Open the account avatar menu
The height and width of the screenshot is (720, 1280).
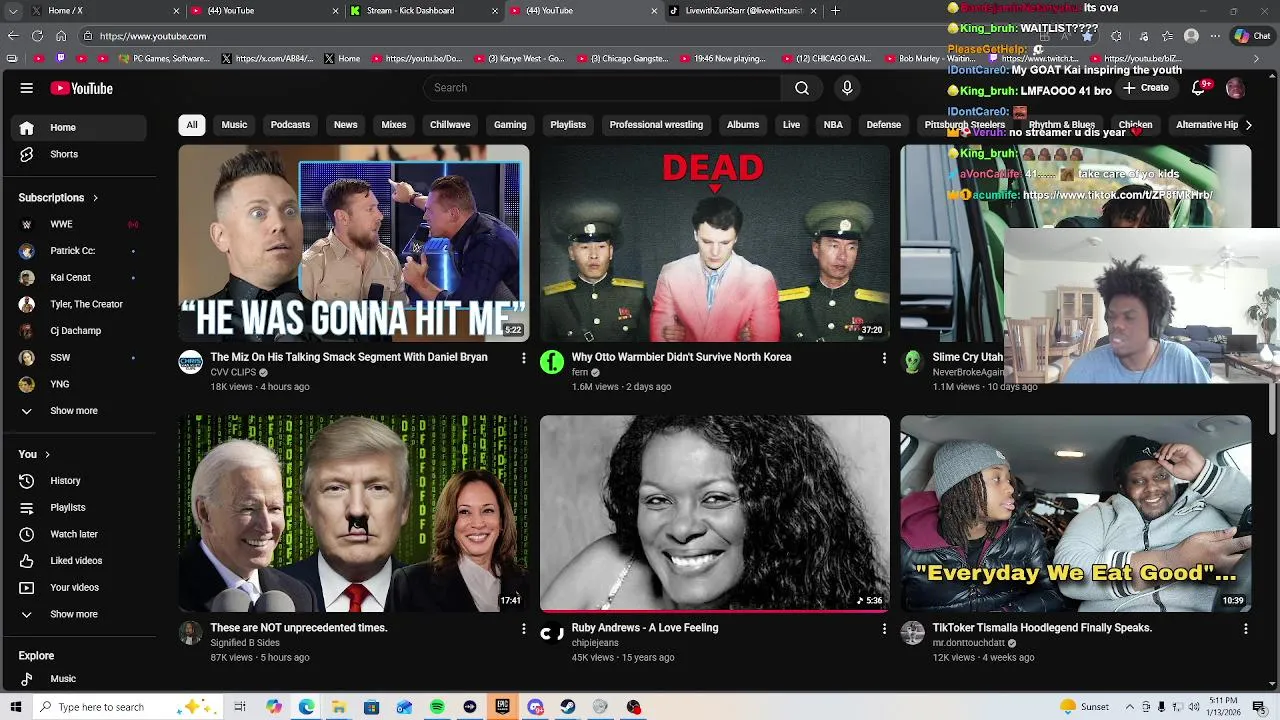coord(1235,88)
